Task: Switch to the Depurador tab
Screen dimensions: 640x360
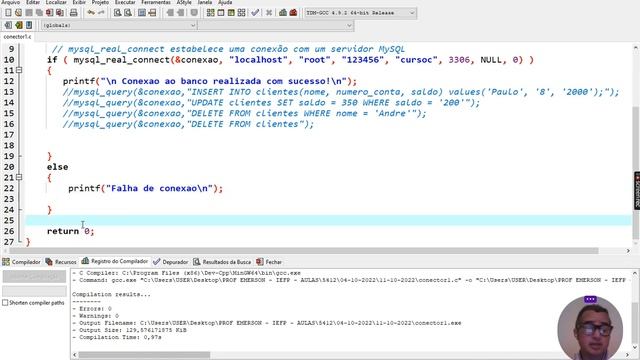Action: click(x=171, y=262)
